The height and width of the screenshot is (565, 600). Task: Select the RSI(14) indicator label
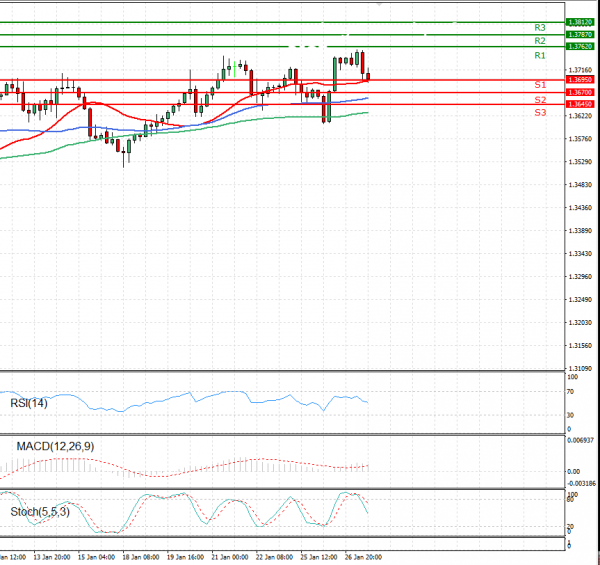pyautogui.click(x=29, y=403)
